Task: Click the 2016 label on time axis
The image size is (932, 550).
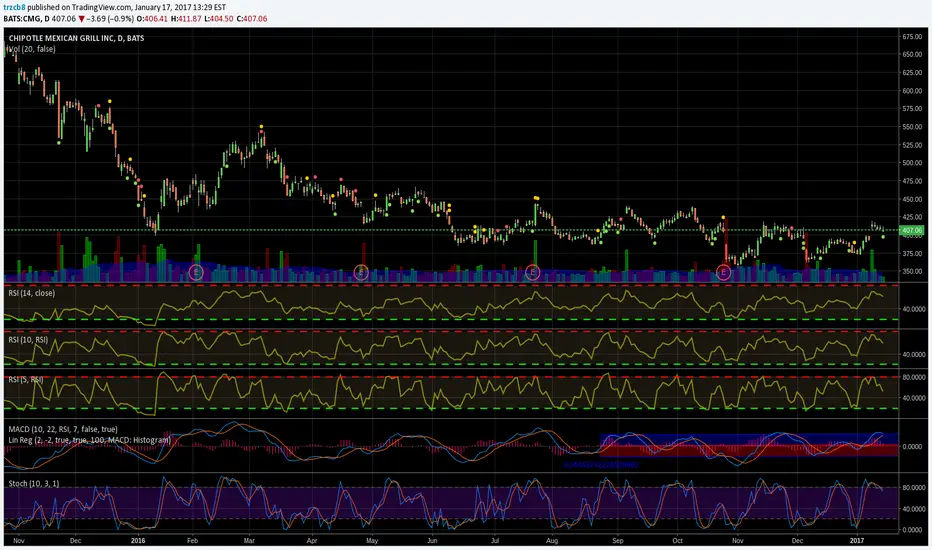Action: 137,541
